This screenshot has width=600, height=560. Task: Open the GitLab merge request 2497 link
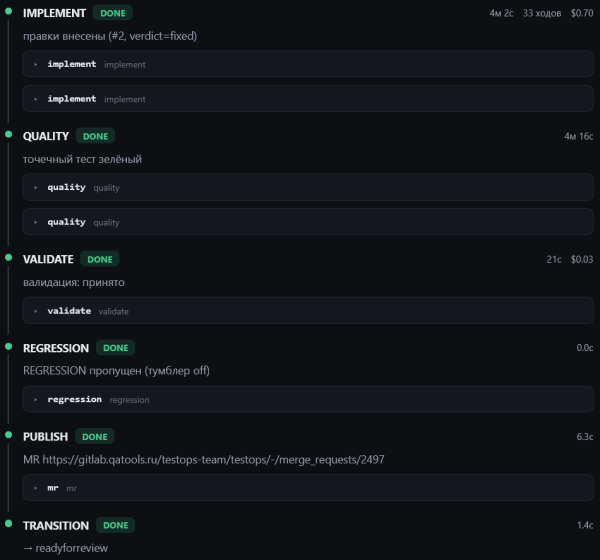click(213, 459)
